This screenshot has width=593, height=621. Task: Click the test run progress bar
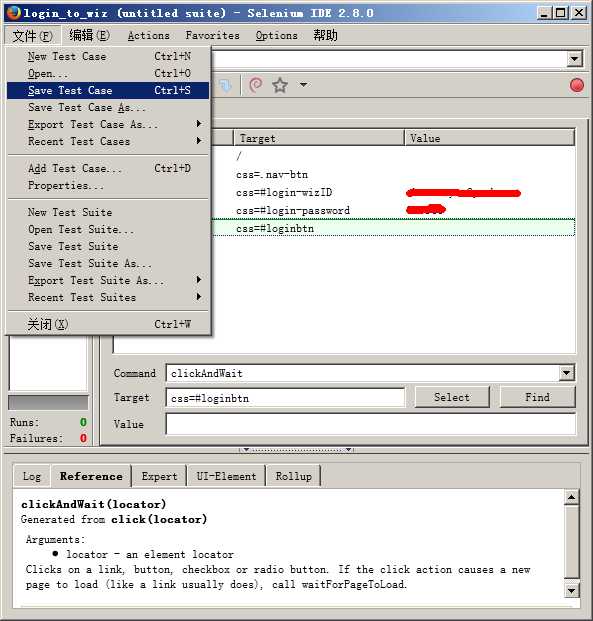click(x=48, y=402)
